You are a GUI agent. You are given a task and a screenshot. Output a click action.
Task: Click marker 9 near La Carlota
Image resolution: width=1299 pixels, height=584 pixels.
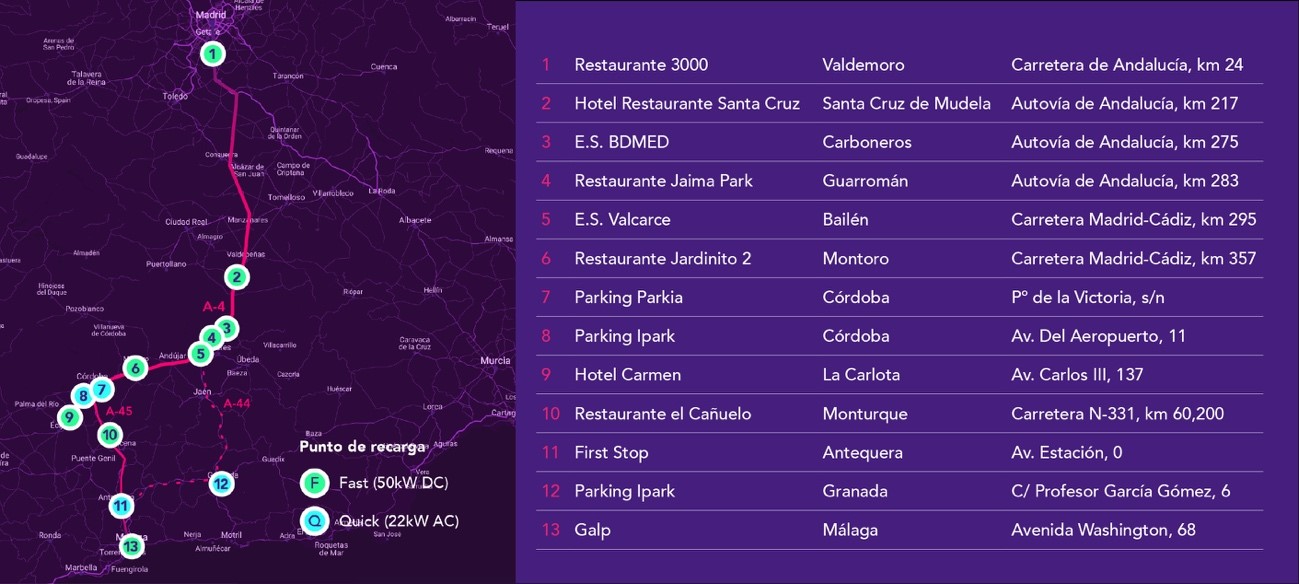pos(69,417)
